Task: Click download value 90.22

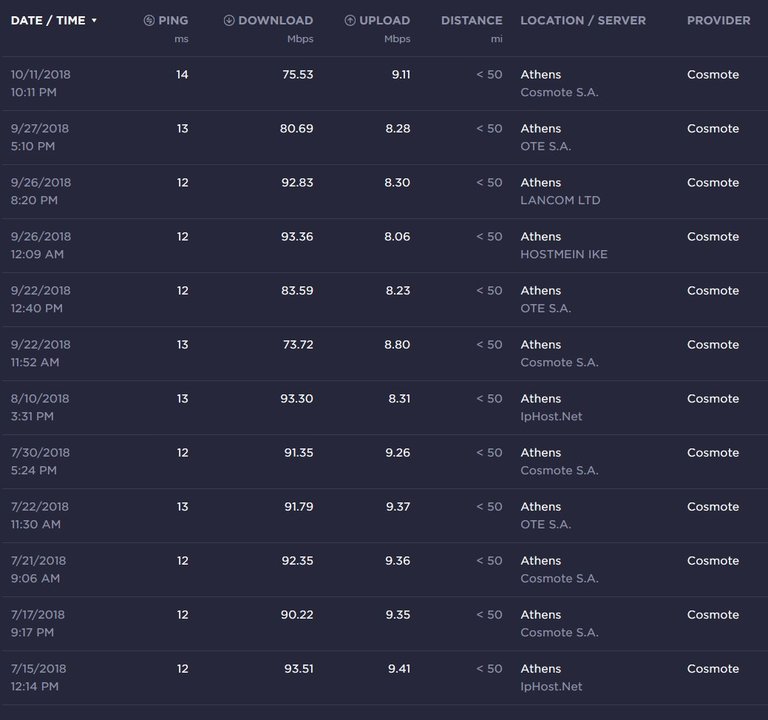Action: click(296, 615)
